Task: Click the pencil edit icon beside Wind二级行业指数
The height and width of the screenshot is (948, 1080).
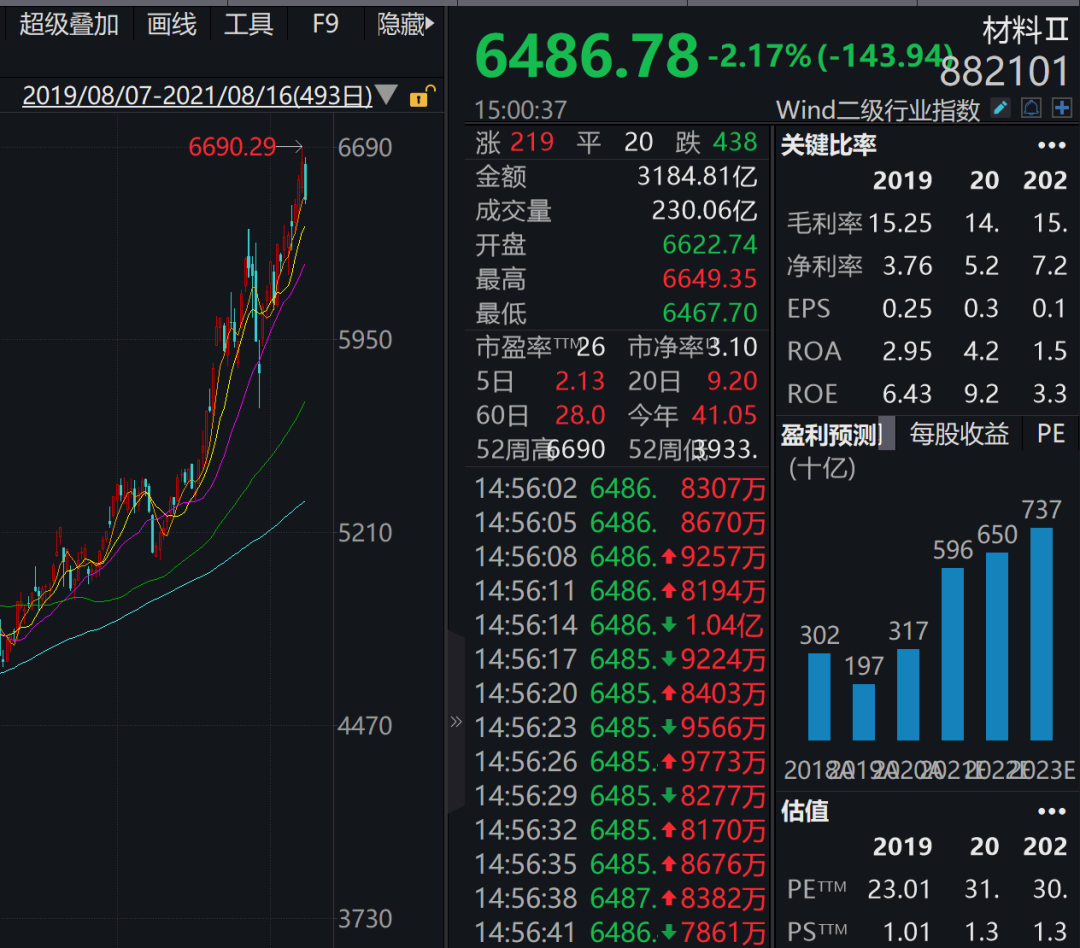Action: (1000, 108)
